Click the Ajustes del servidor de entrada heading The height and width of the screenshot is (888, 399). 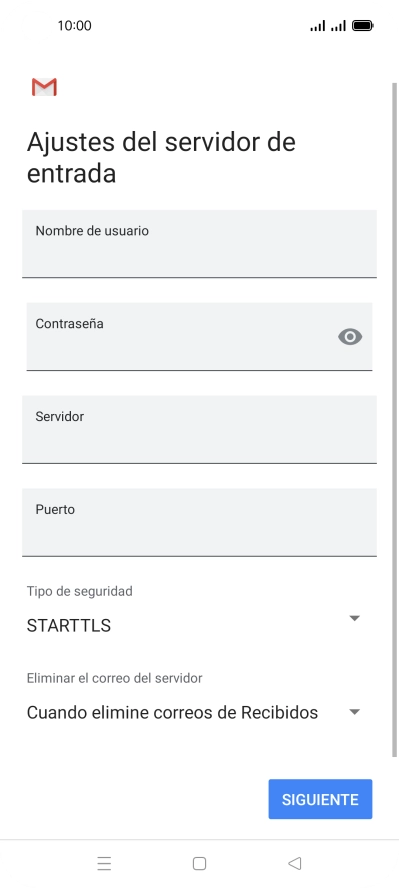pyautogui.click(x=161, y=157)
